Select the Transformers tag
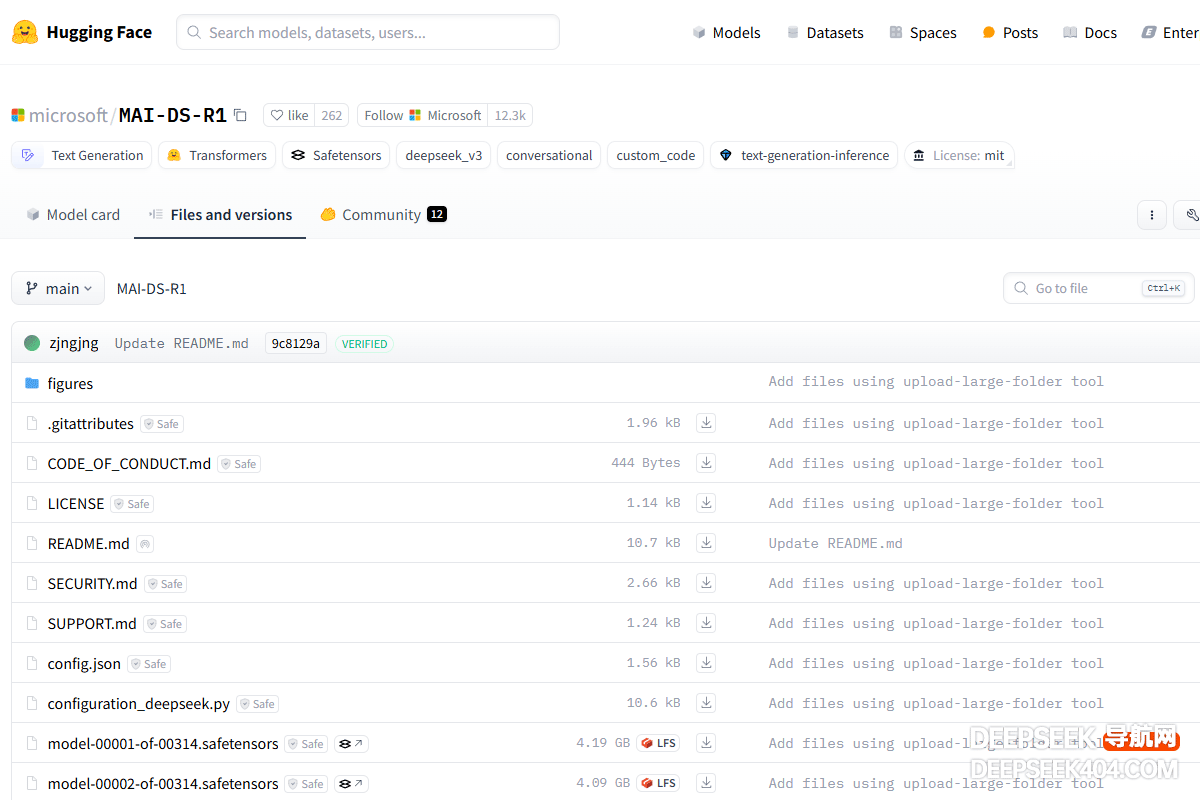The height and width of the screenshot is (800, 1200). coord(217,155)
